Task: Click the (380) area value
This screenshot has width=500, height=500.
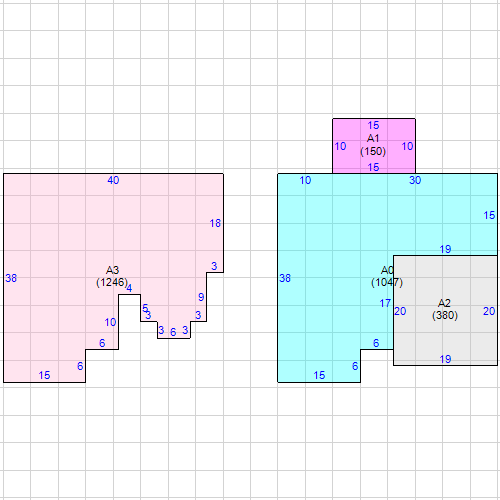Action: coord(445,315)
